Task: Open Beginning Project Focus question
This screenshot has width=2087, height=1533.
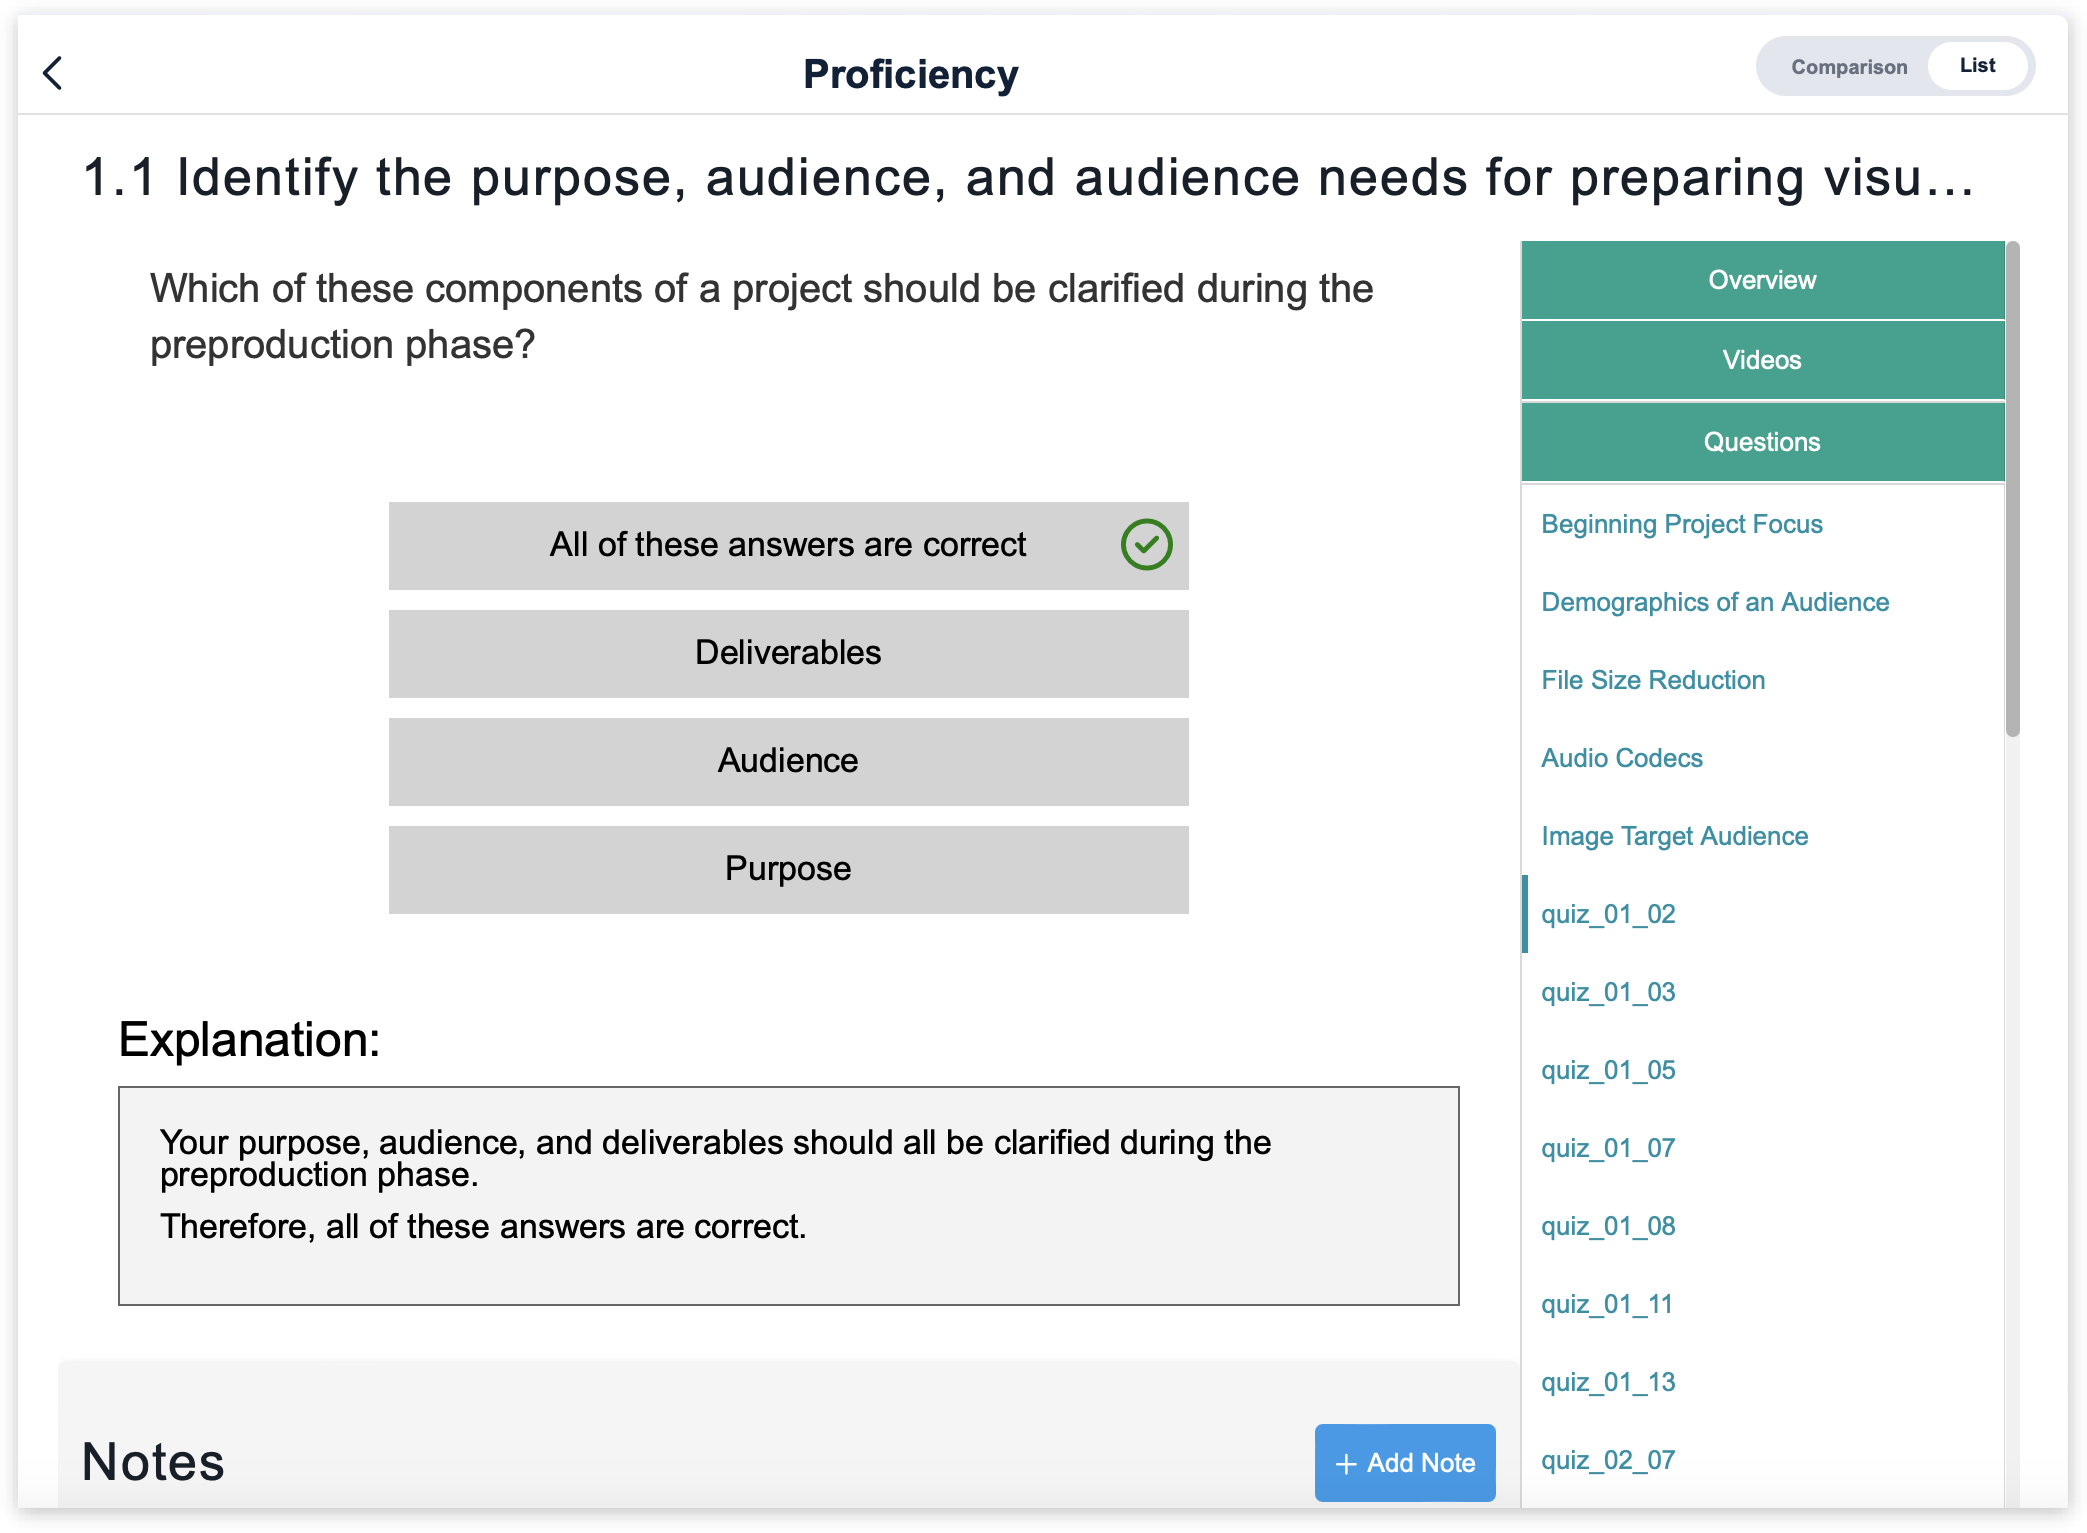Action: pyautogui.click(x=1681, y=525)
